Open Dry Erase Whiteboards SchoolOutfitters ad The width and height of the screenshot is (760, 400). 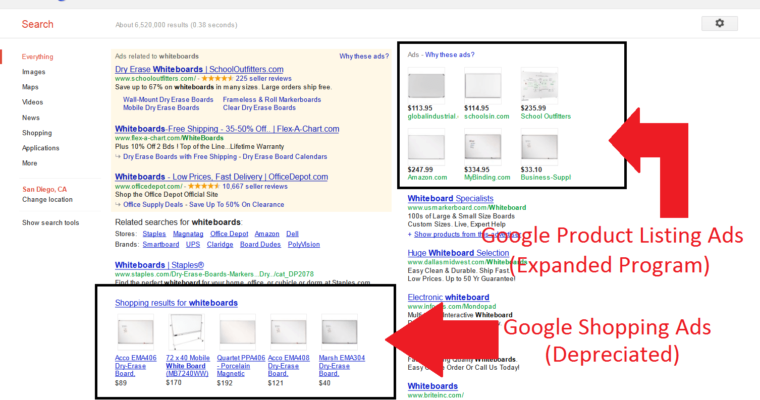point(199,69)
